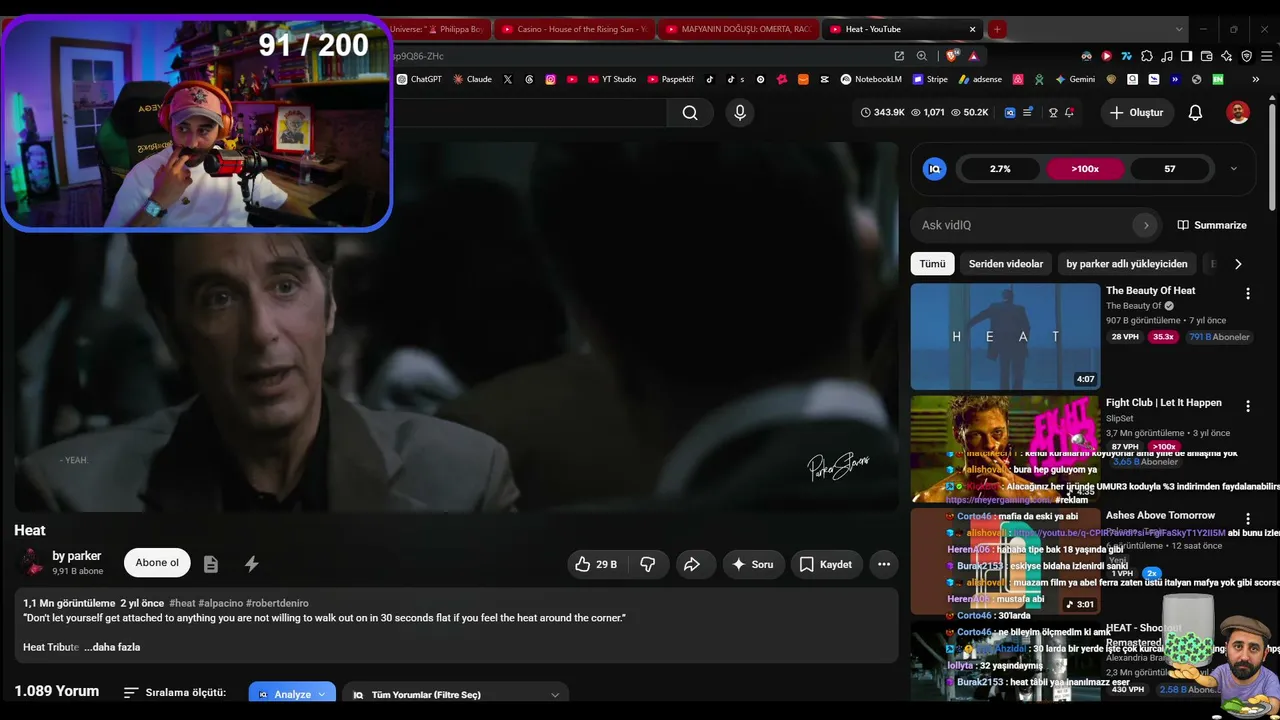Viewport: 1280px width, 720px height.
Task: Open options menu for Ashes Above Tomorrow
Action: (x=1247, y=519)
